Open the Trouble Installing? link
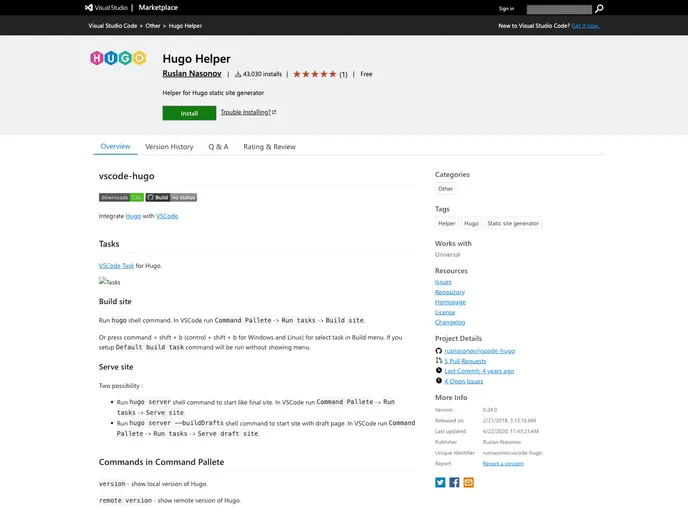This screenshot has height=512, width=688. tap(248, 112)
